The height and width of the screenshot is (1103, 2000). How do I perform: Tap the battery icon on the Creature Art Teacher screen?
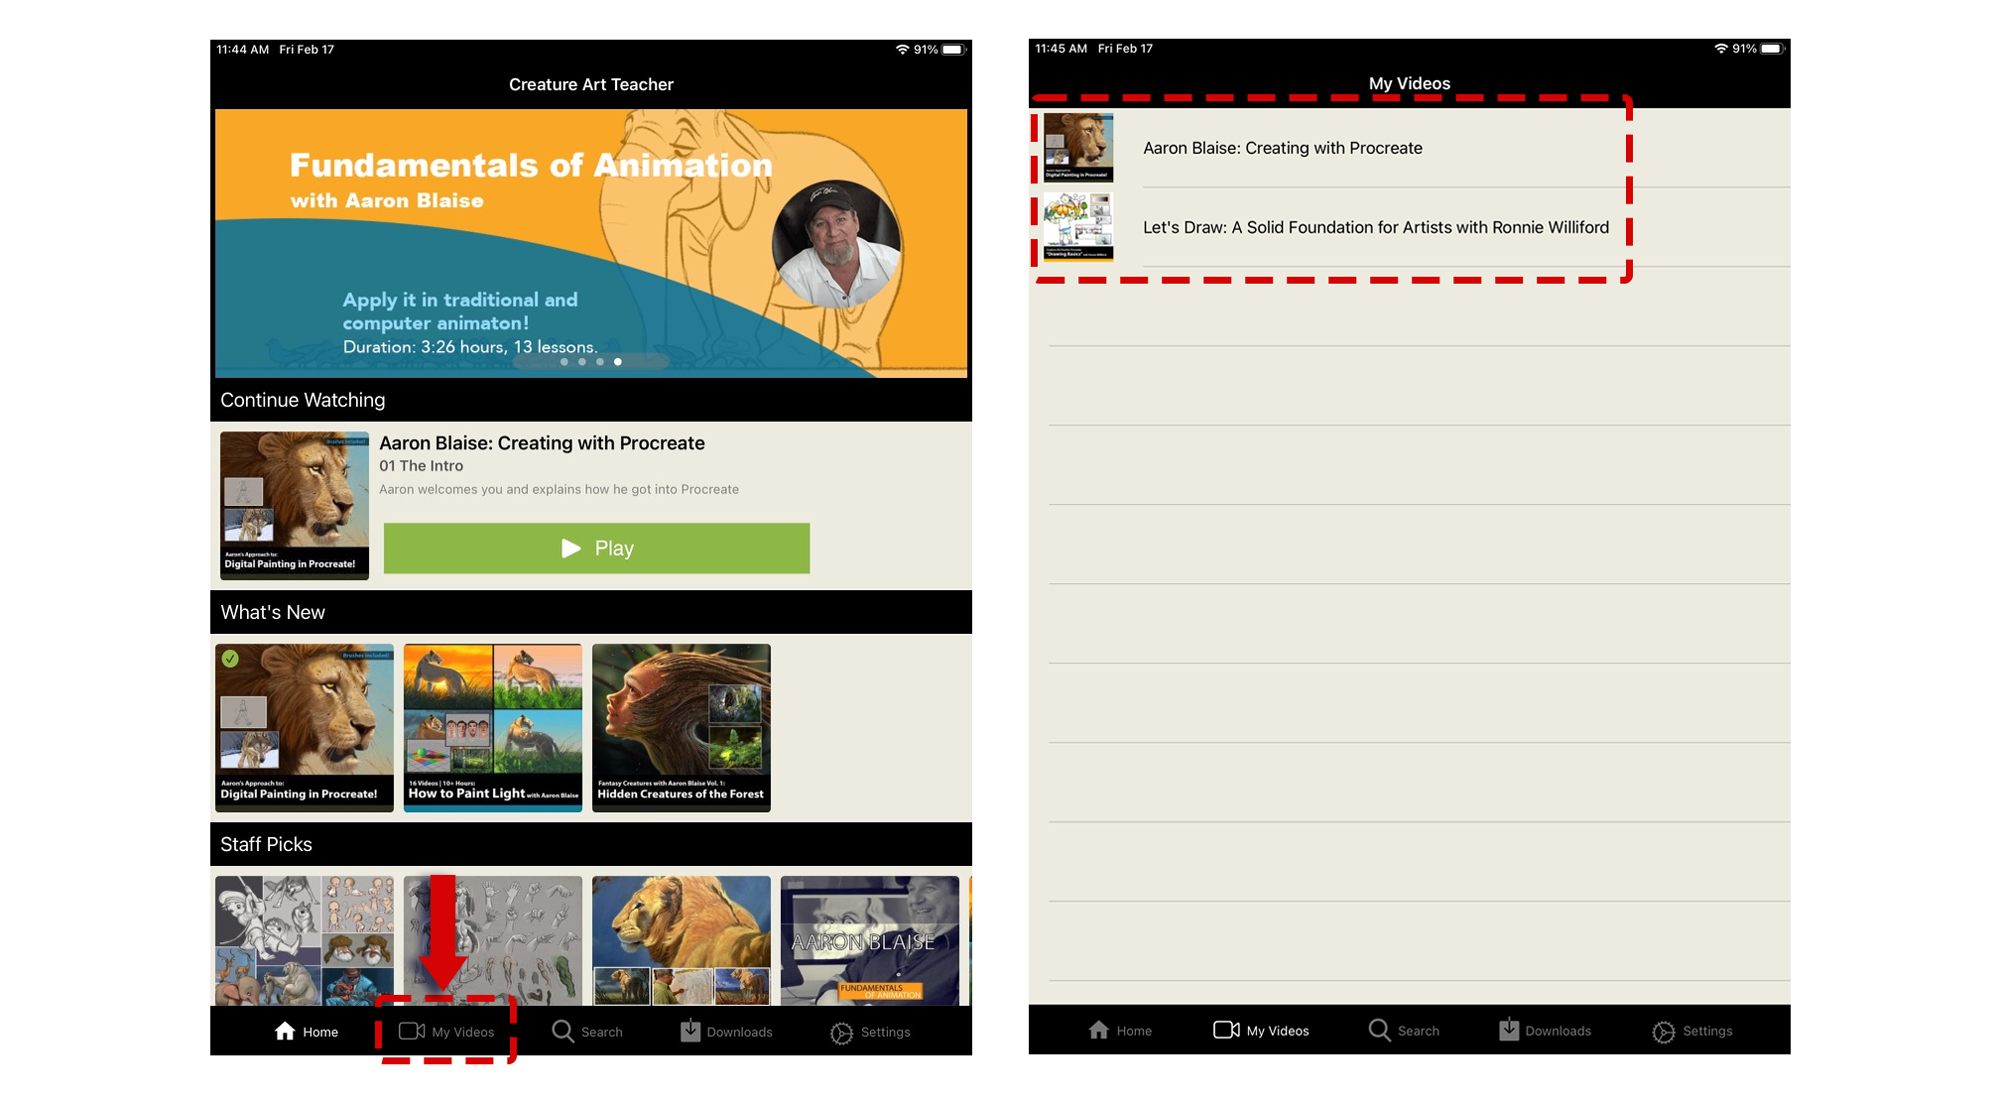pyautogui.click(x=953, y=49)
